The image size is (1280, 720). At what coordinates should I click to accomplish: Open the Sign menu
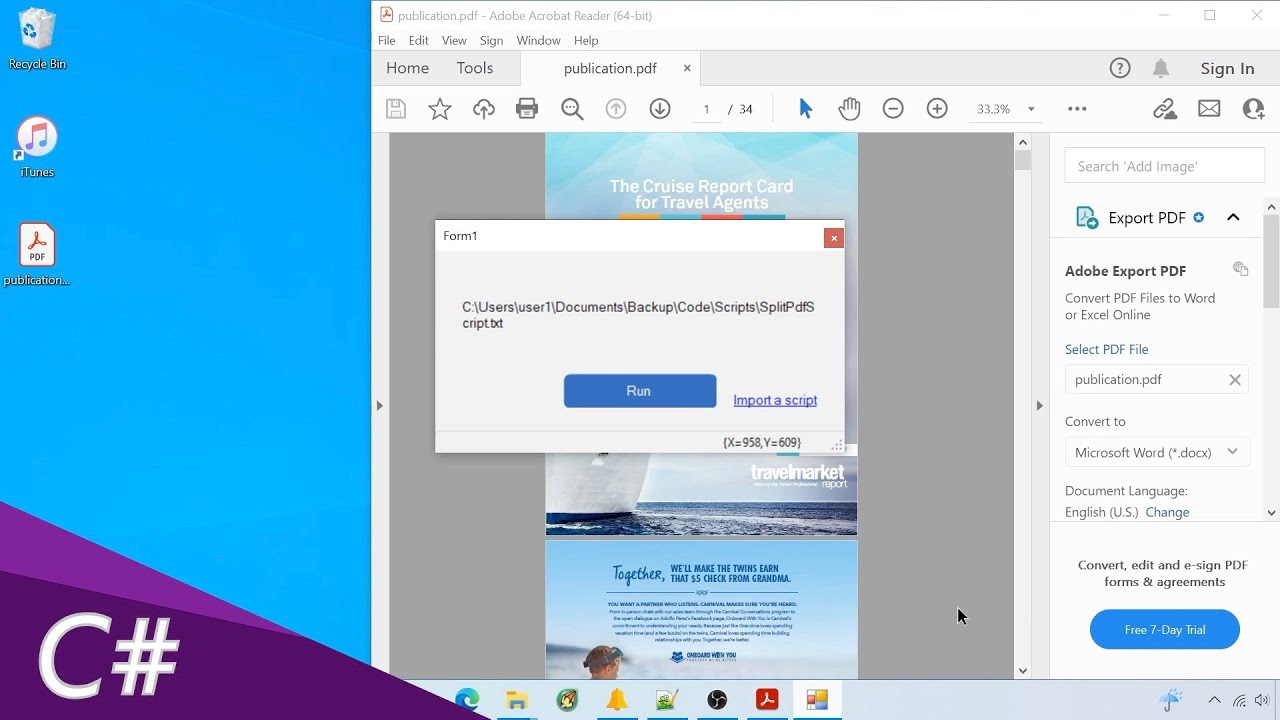click(x=491, y=40)
